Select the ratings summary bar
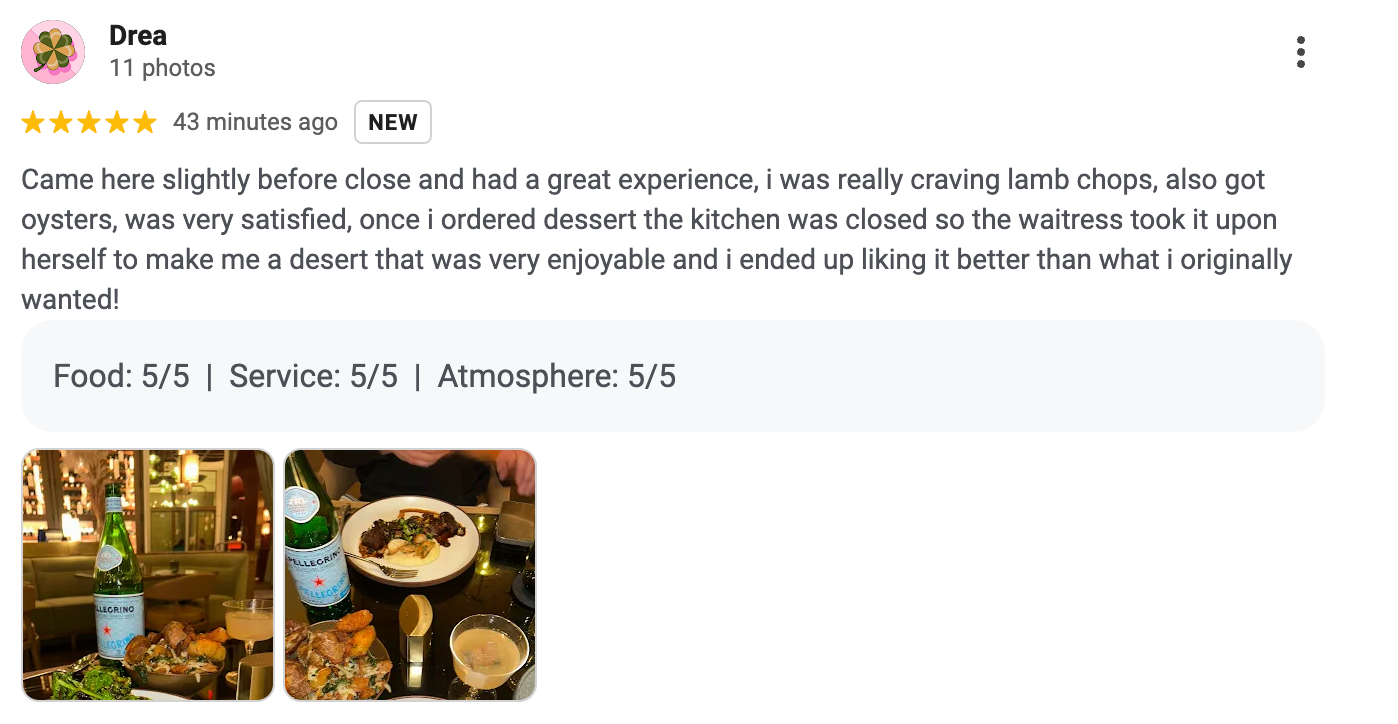The height and width of the screenshot is (724, 1398). tap(672, 377)
